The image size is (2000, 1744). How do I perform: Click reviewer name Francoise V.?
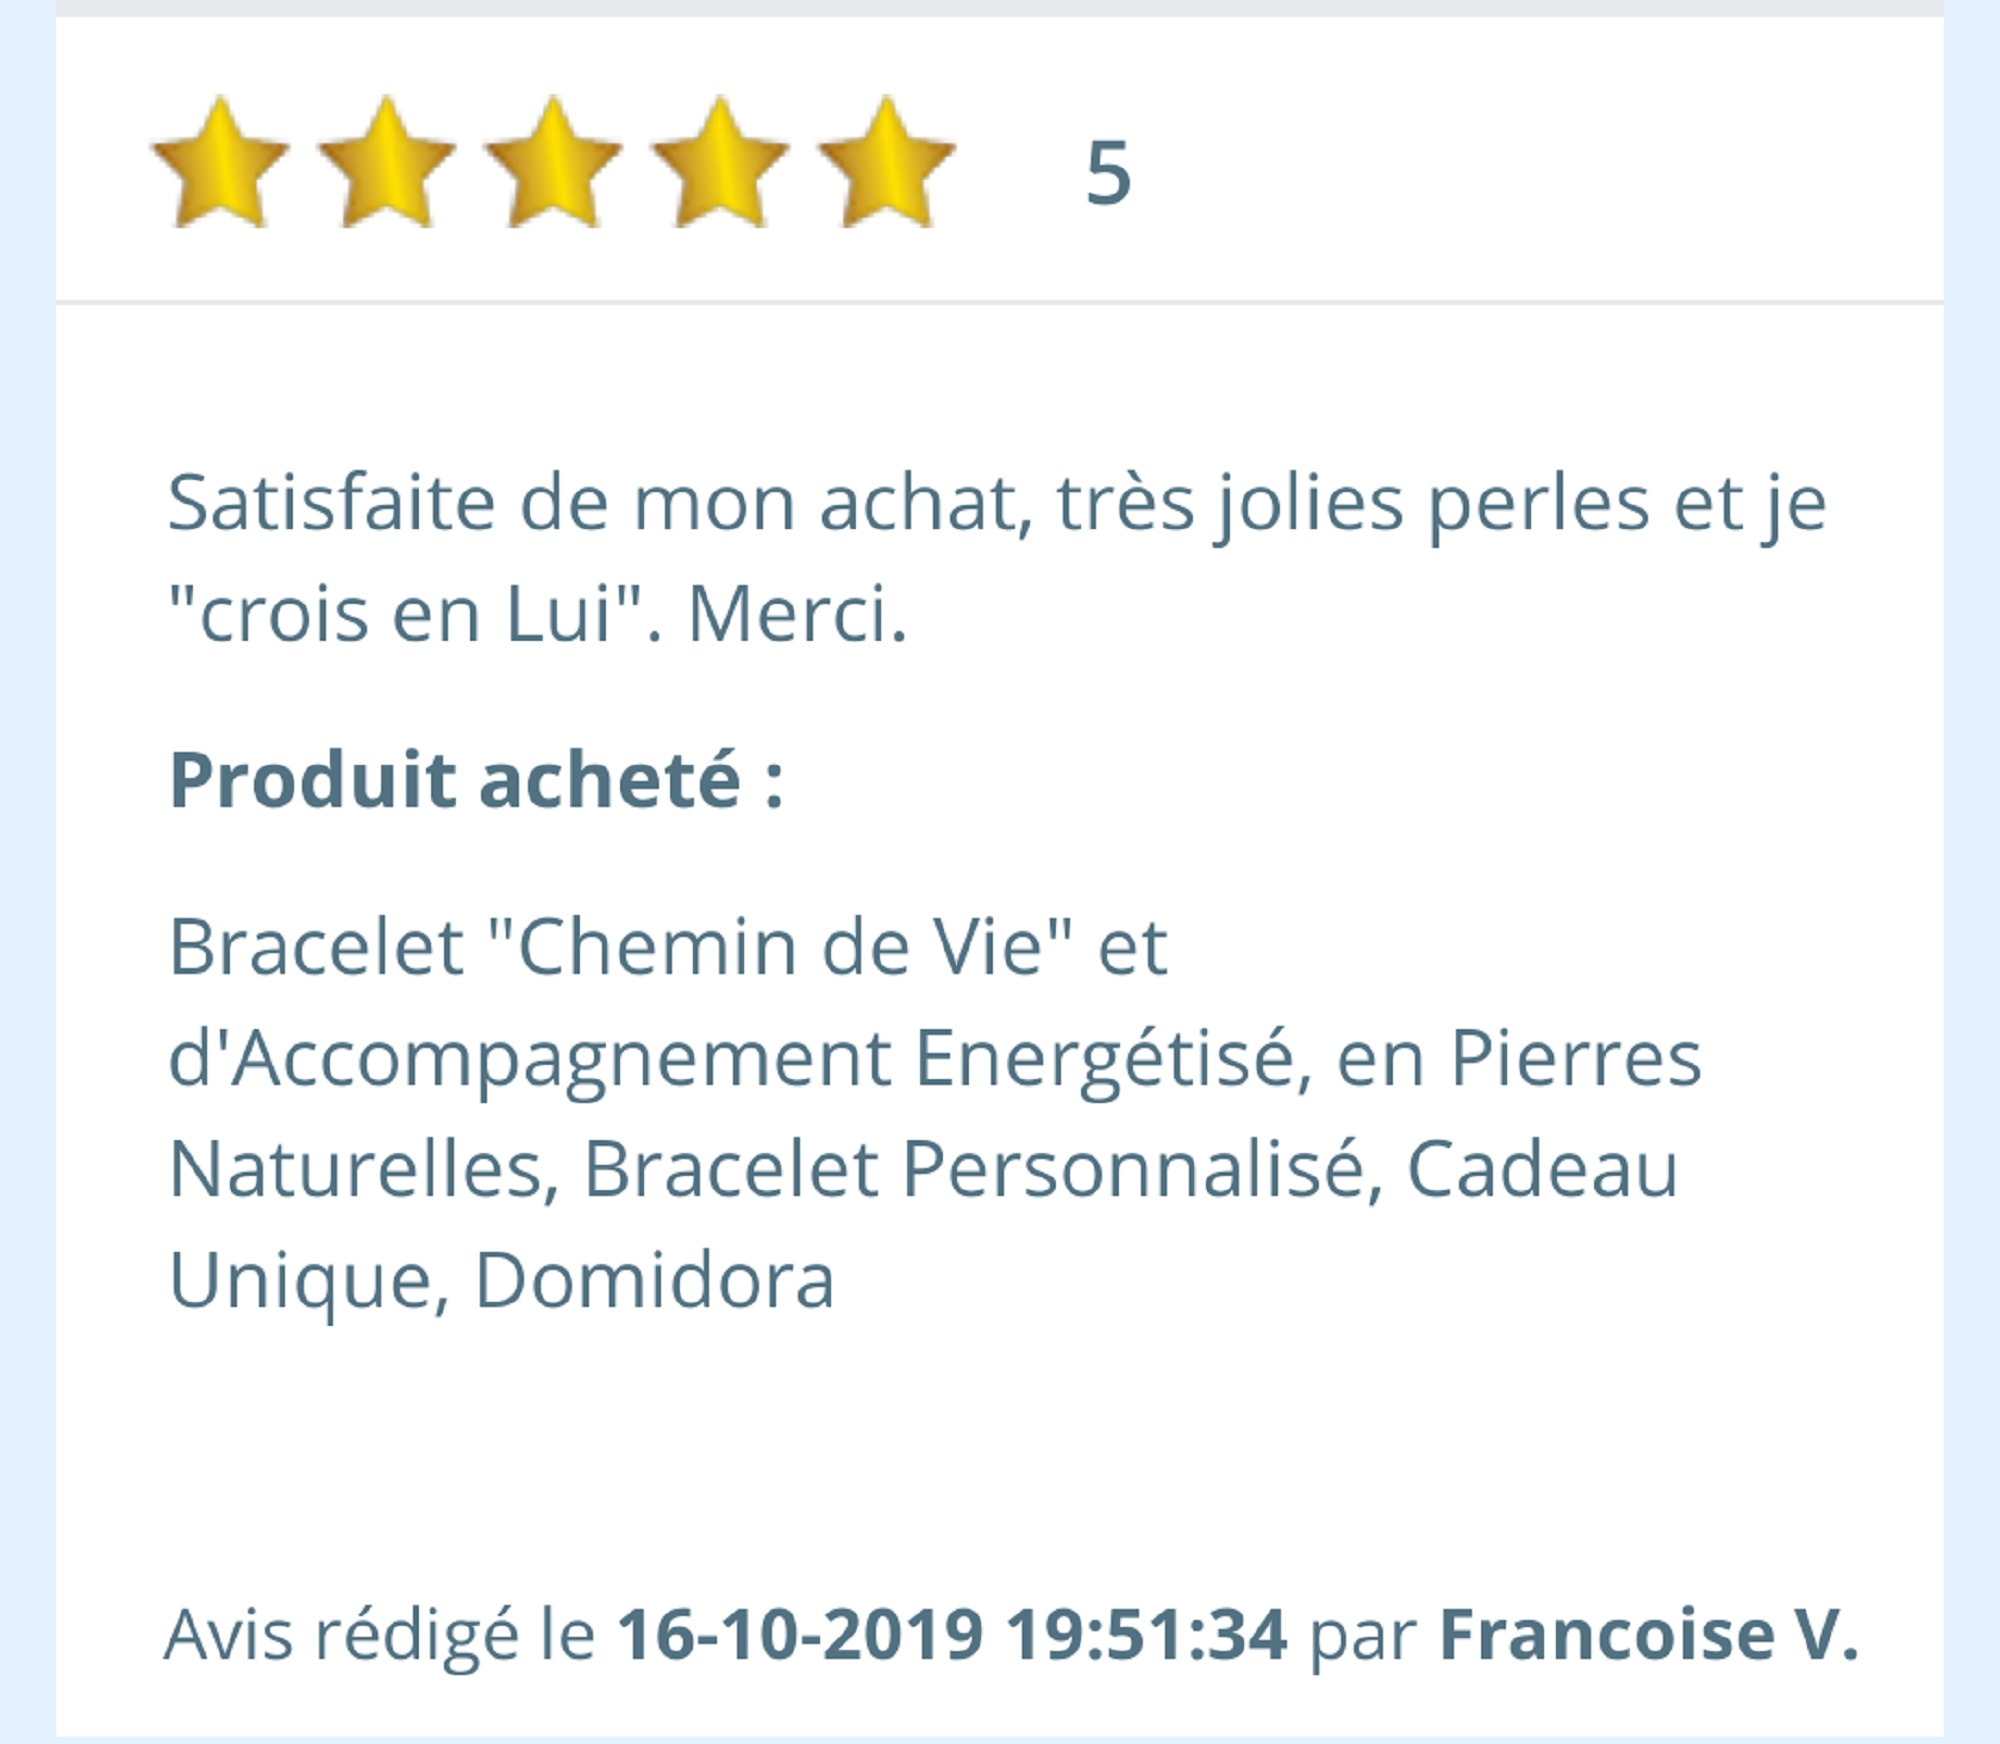pos(1648,1635)
